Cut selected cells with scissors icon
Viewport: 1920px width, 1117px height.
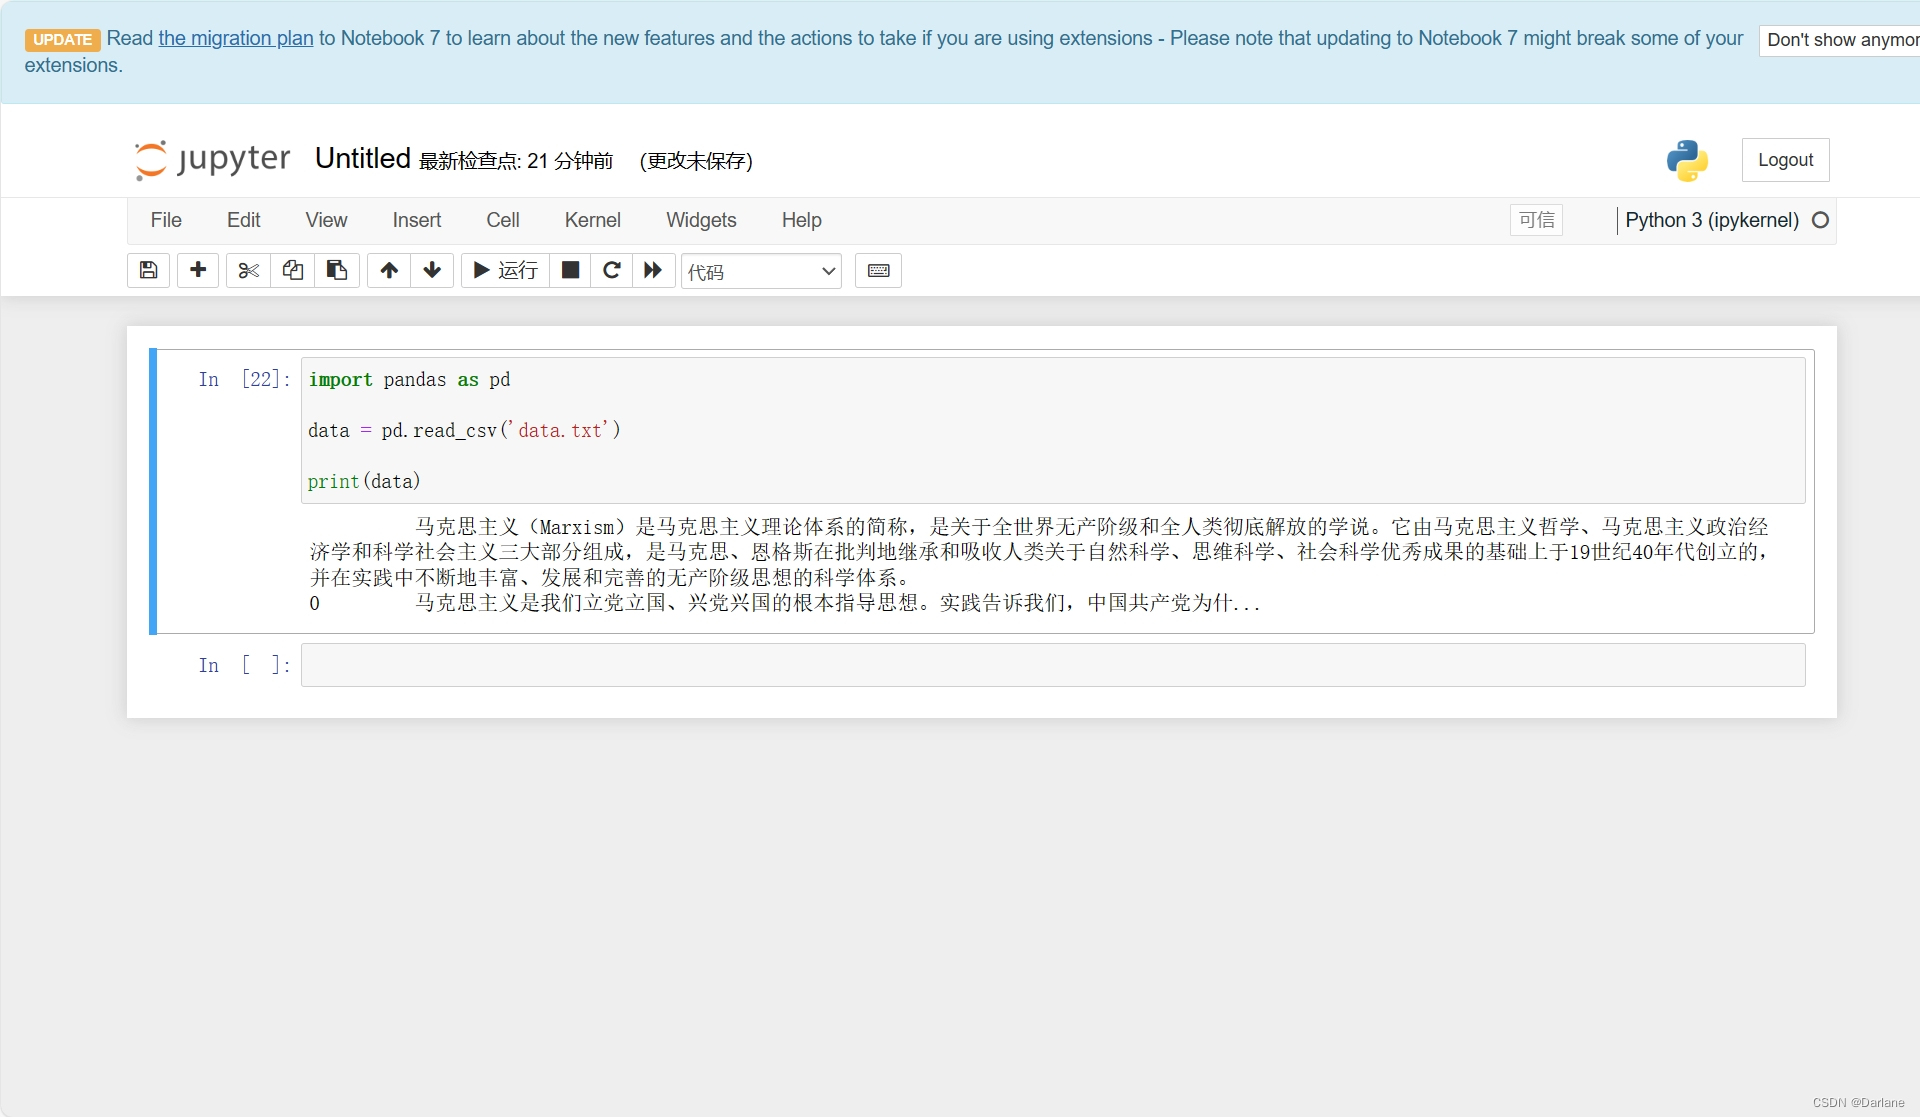pos(248,270)
